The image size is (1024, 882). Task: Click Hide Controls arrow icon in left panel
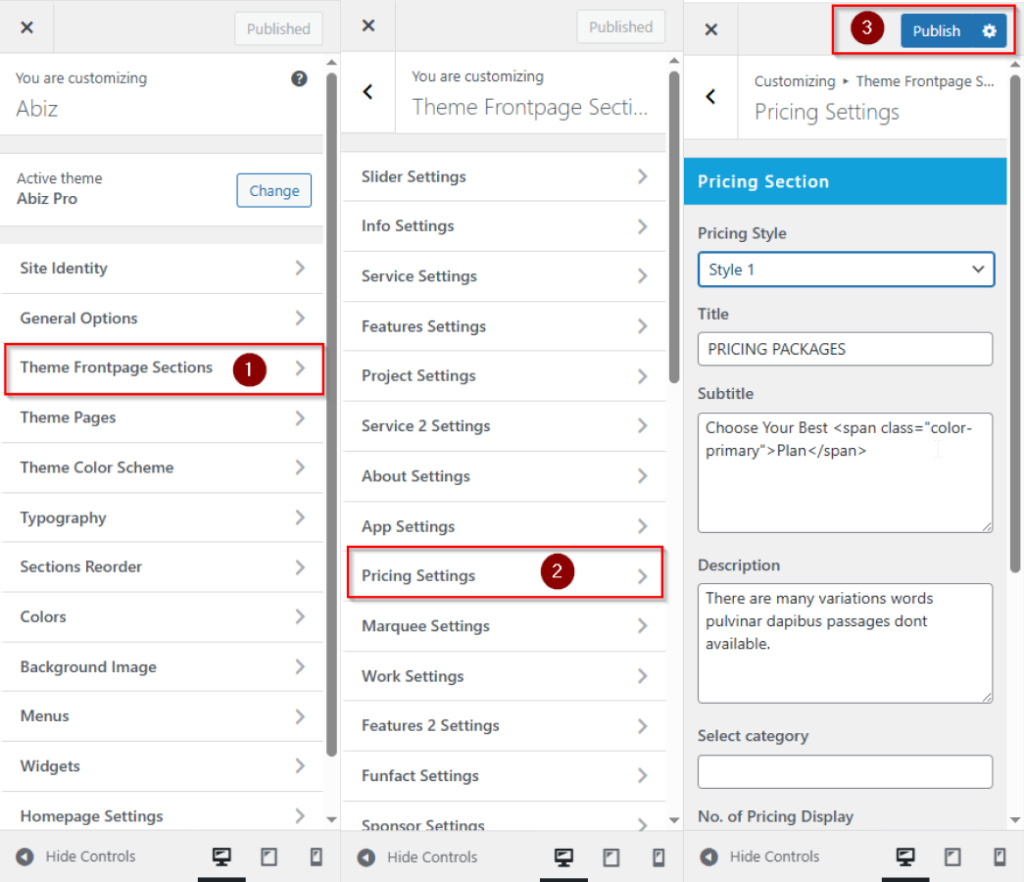click(25, 857)
